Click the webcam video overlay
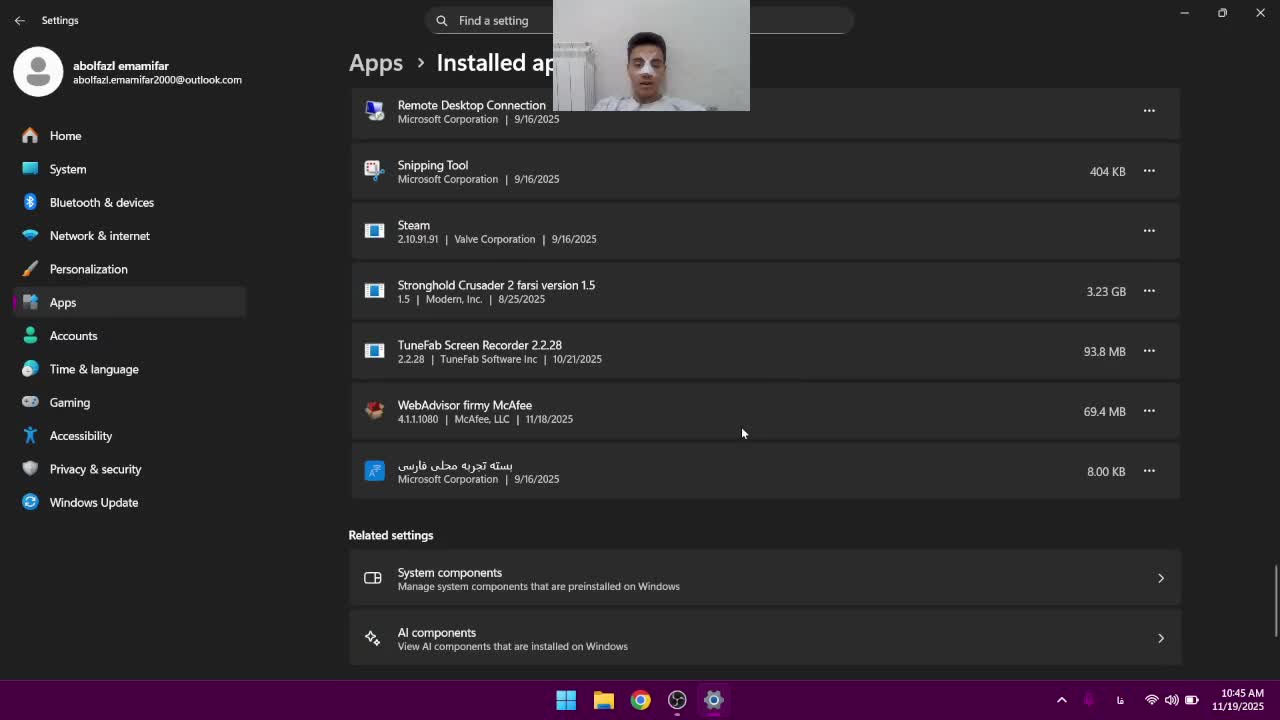 coord(651,55)
